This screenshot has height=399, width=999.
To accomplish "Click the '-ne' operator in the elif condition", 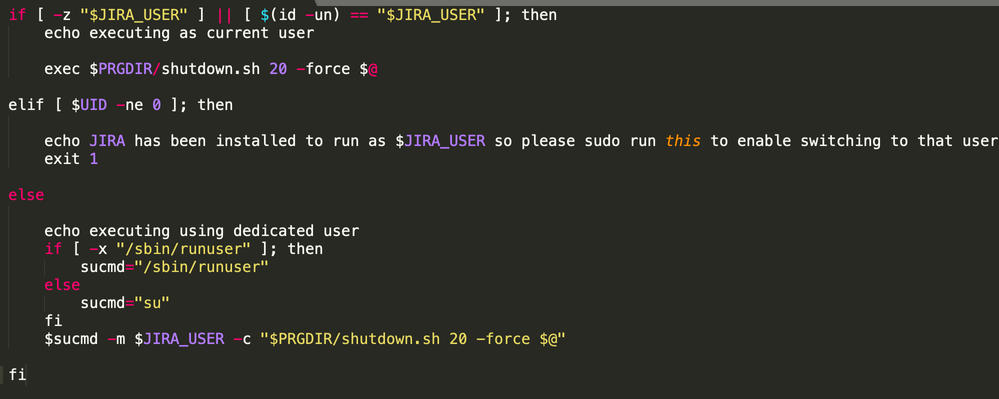I will click(129, 105).
